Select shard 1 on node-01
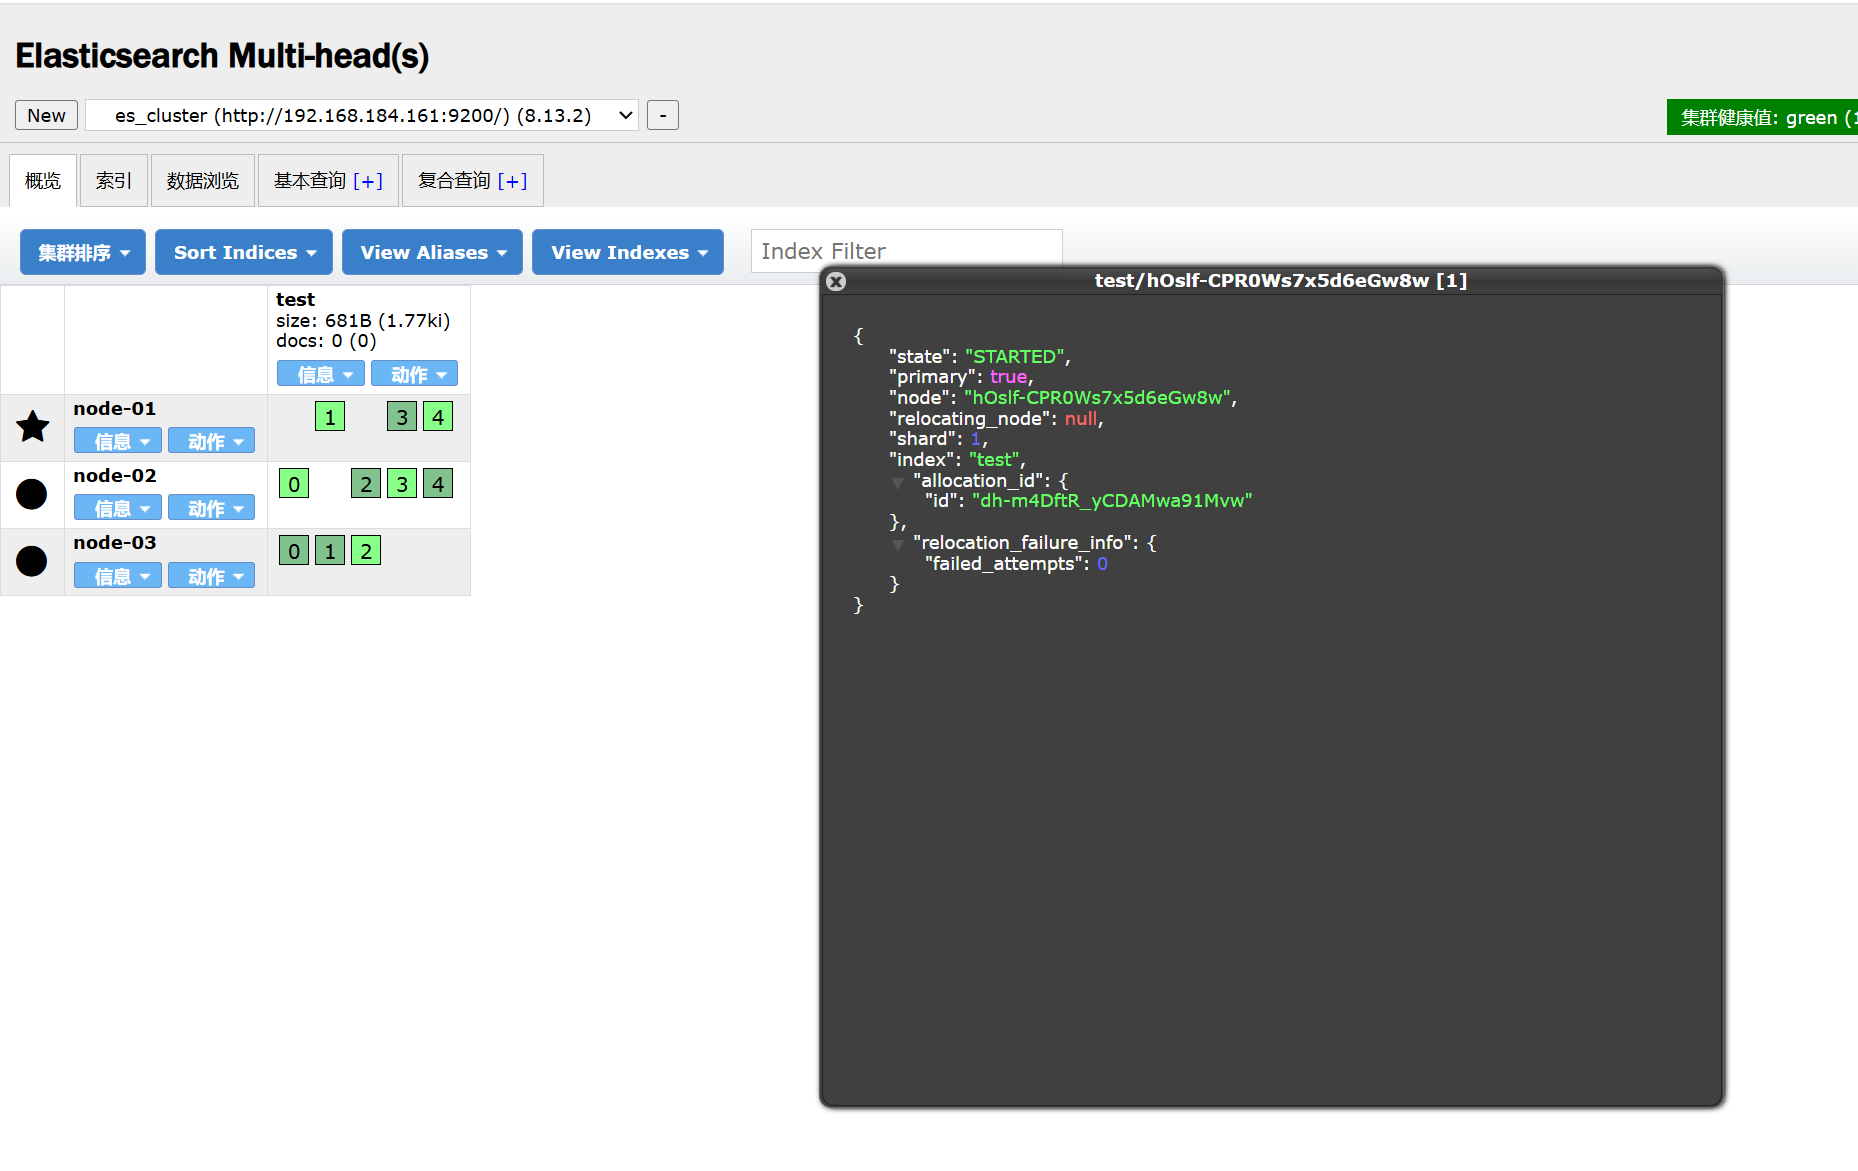 (x=330, y=417)
